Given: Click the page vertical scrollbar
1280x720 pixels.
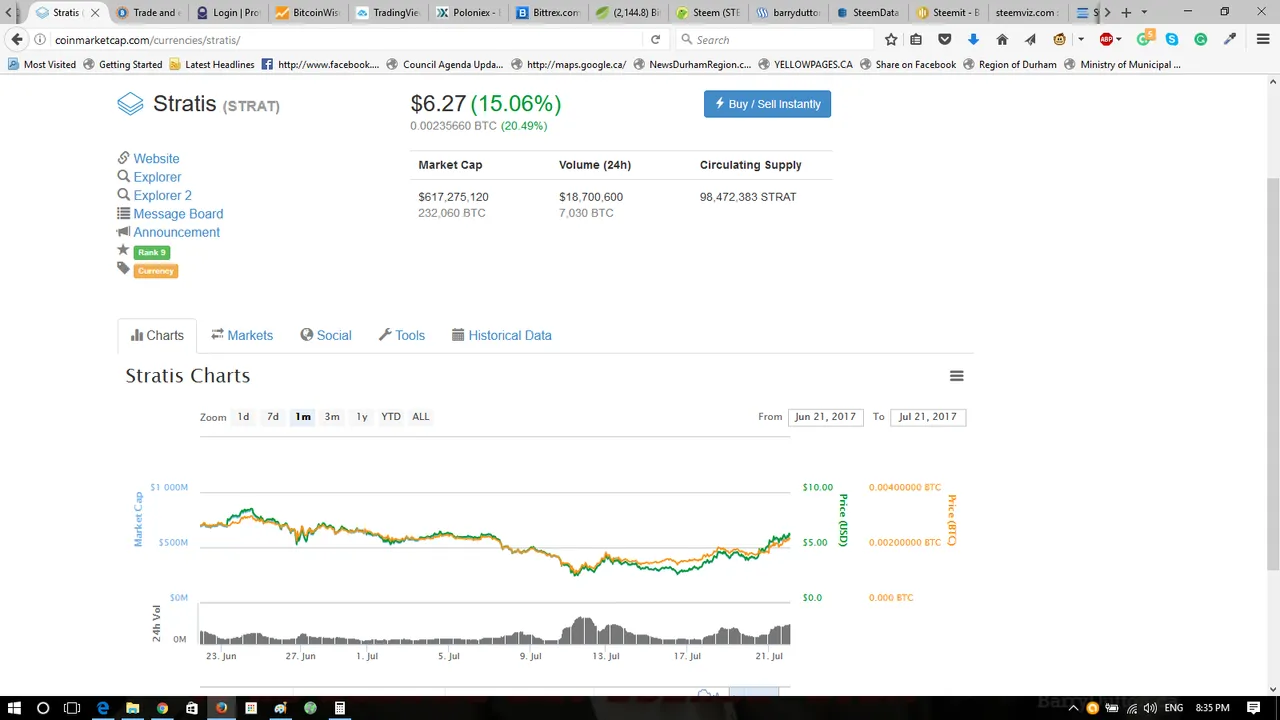Looking at the screenshot, I should 1272,373.
